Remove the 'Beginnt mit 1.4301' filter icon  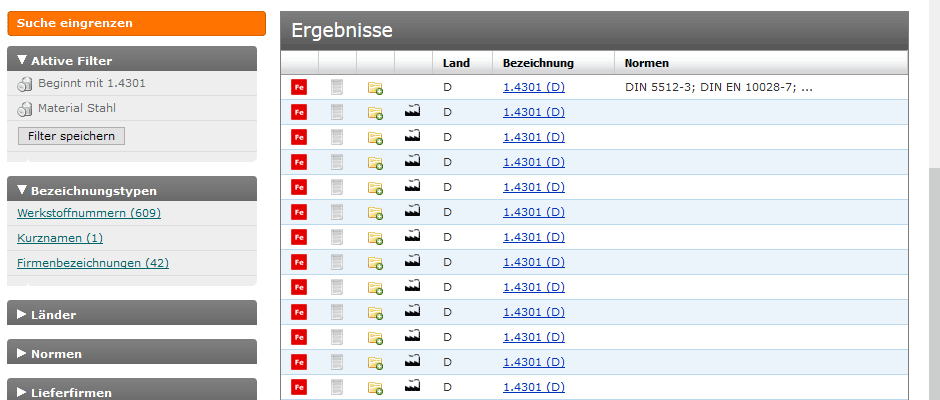coord(25,84)
